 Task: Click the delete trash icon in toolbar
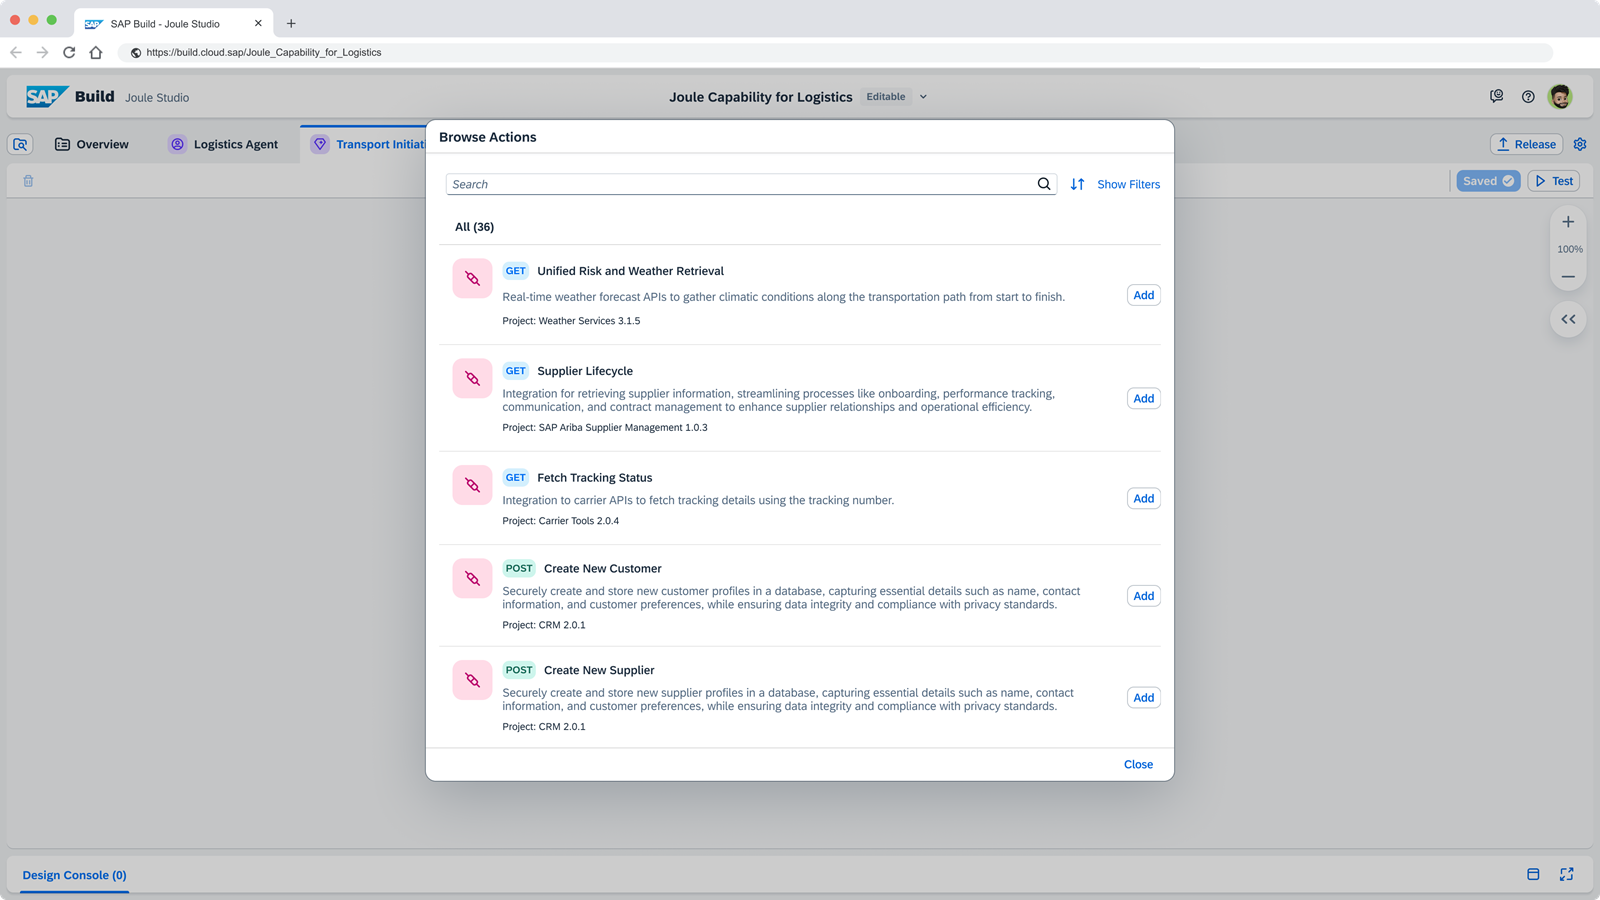coord(28,181)
